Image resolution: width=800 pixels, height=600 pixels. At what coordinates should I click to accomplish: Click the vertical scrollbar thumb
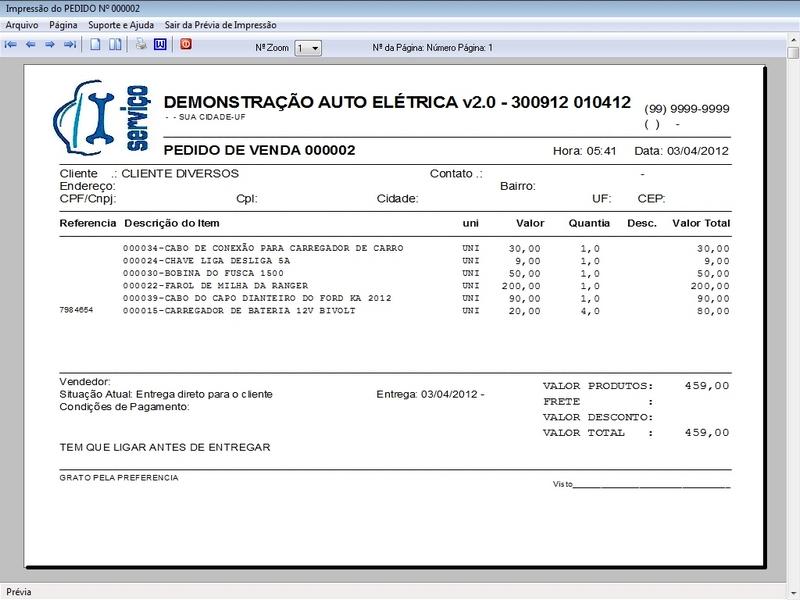pos(793,53)
